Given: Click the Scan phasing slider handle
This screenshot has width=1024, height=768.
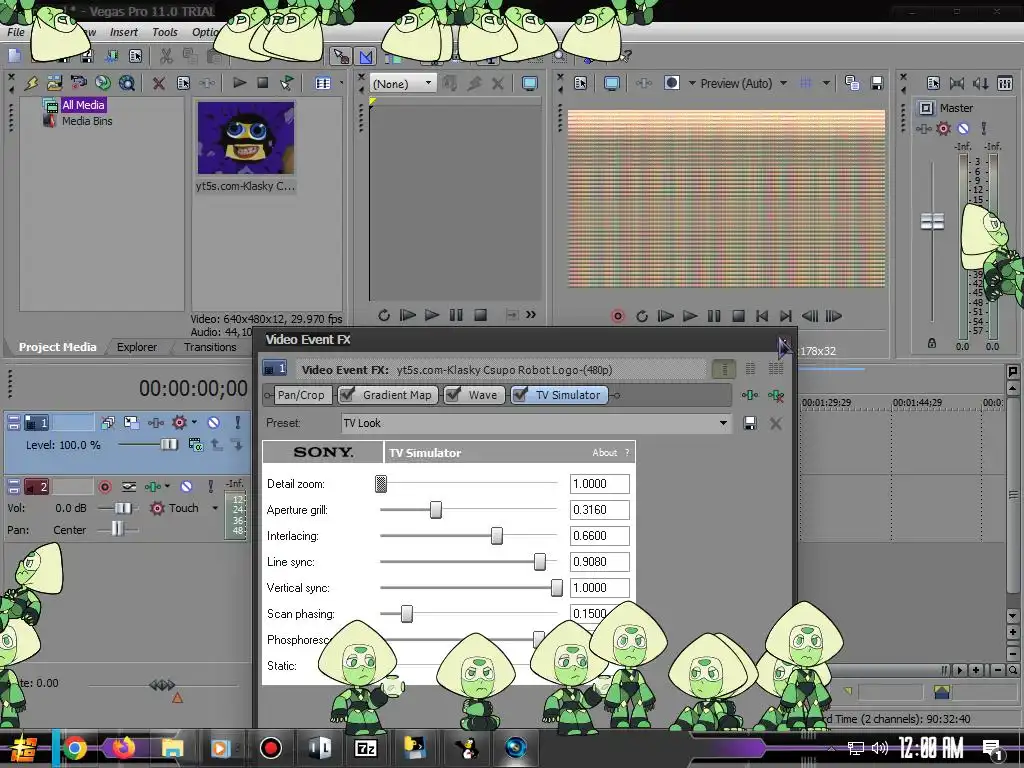Looking at the screenshot, I should click(x=406, y=614).
